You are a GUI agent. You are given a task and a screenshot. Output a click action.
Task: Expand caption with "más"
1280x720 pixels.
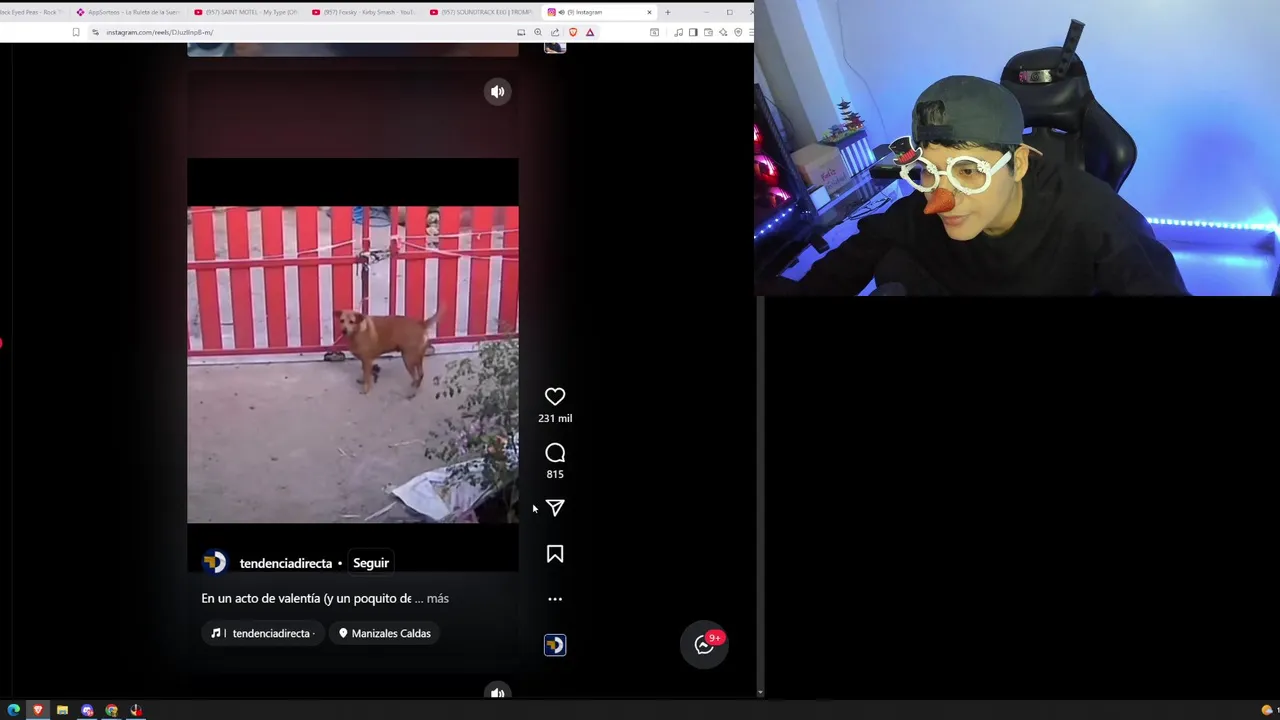(438, 598)
